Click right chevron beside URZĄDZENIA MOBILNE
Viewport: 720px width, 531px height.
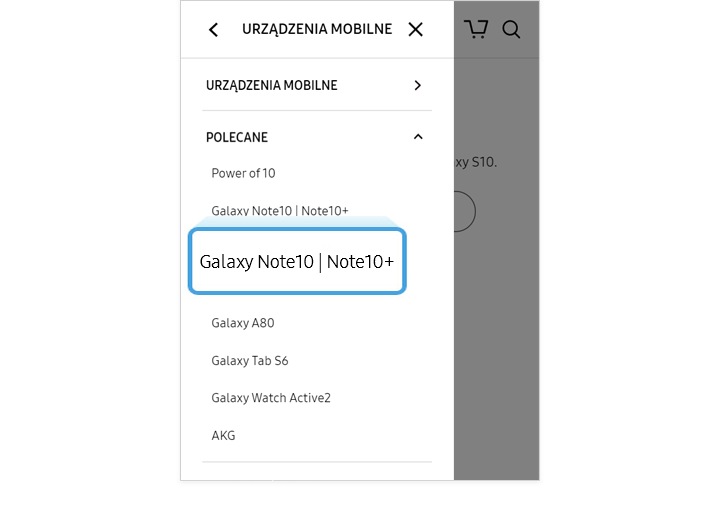417,85
